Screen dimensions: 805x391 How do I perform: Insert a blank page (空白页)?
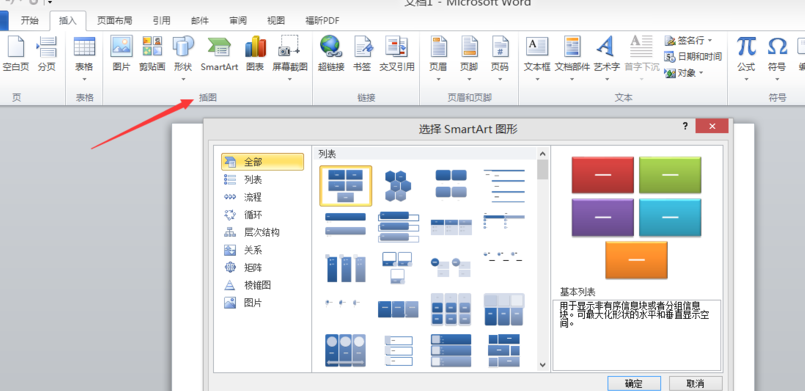[15, 54]
